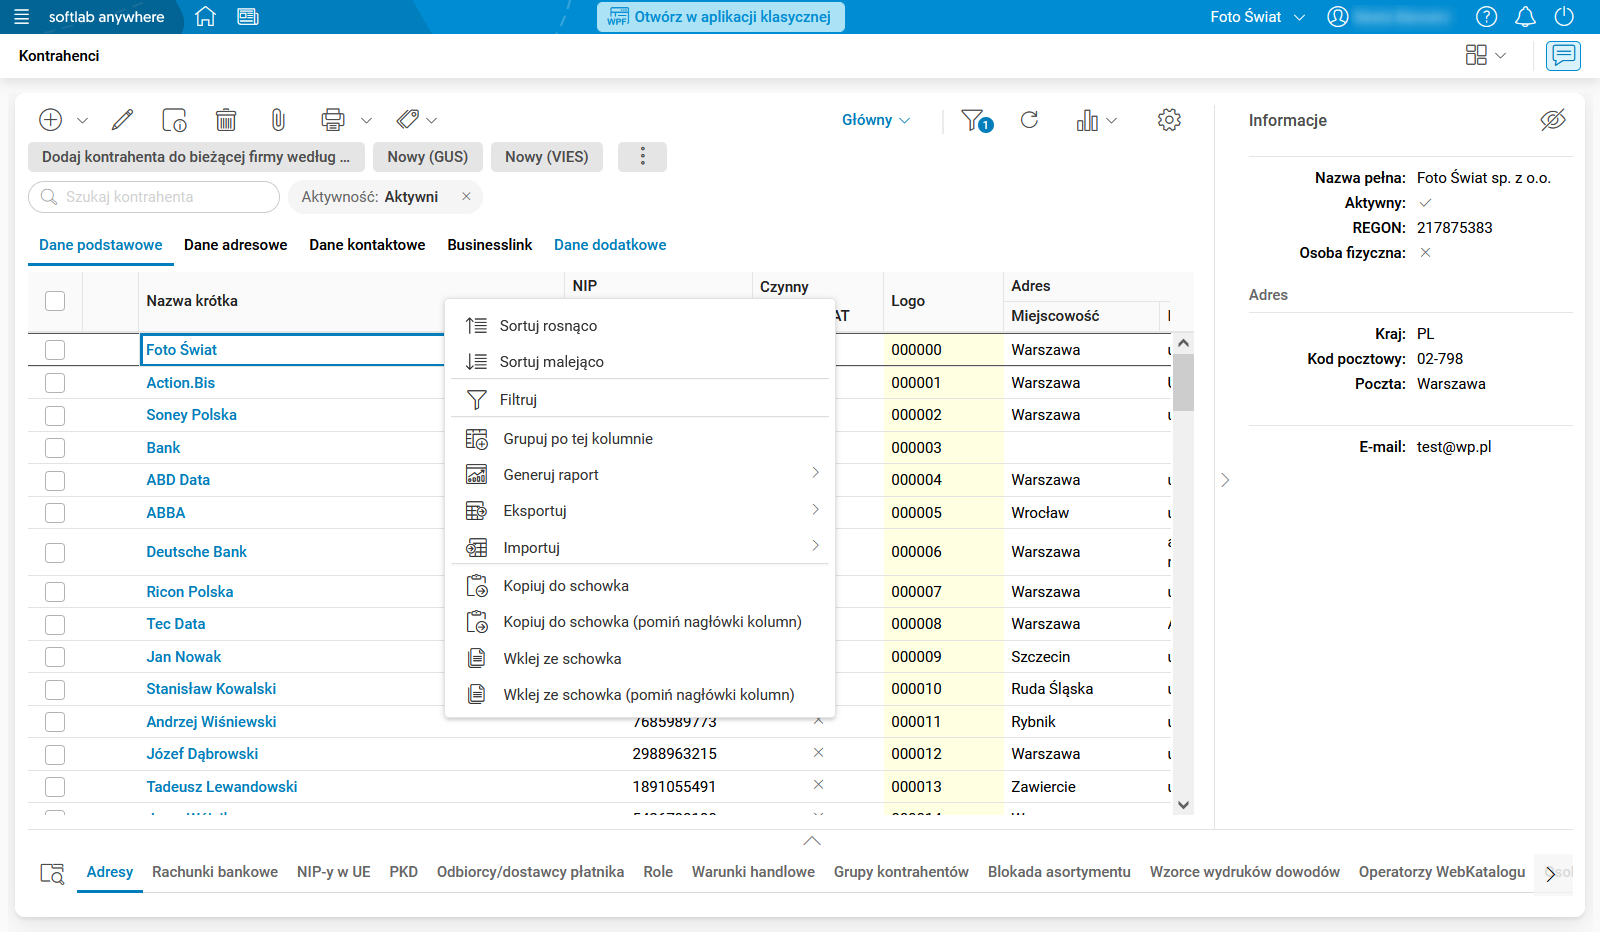Screen dimensions: 1600x932
Task: Check the Action.Bis row checkbox
Action: 55,383
